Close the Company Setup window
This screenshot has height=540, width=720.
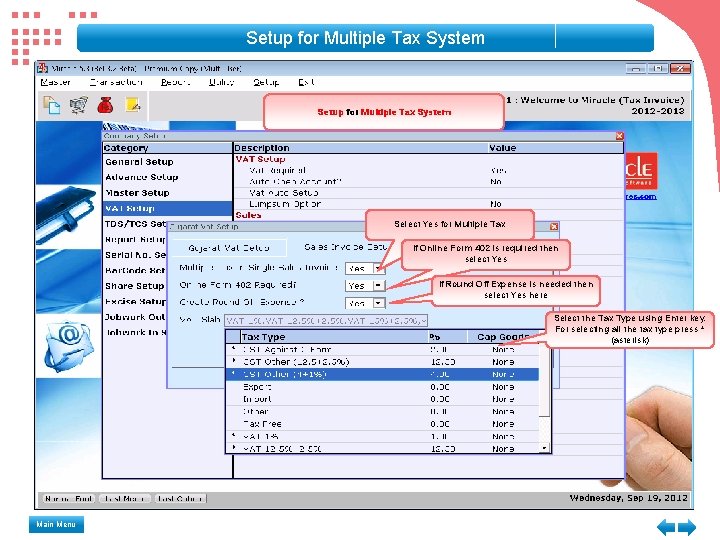(x=619, y=136)
